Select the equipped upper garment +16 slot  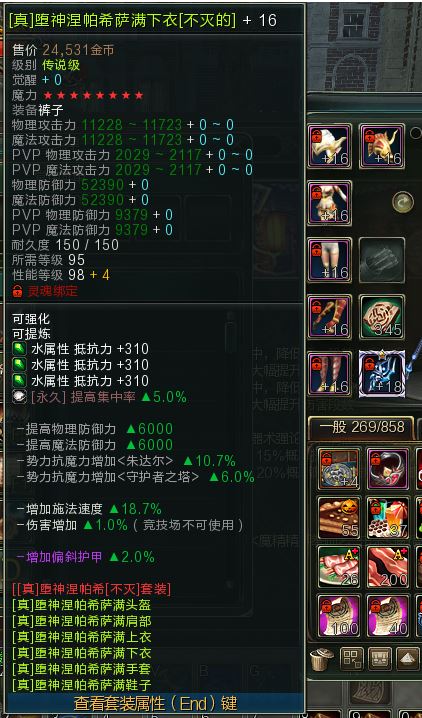330,203
